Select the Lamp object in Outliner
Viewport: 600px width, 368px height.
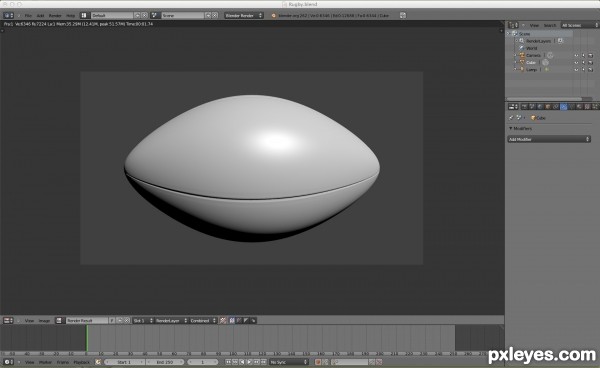(x=531, y=70)
